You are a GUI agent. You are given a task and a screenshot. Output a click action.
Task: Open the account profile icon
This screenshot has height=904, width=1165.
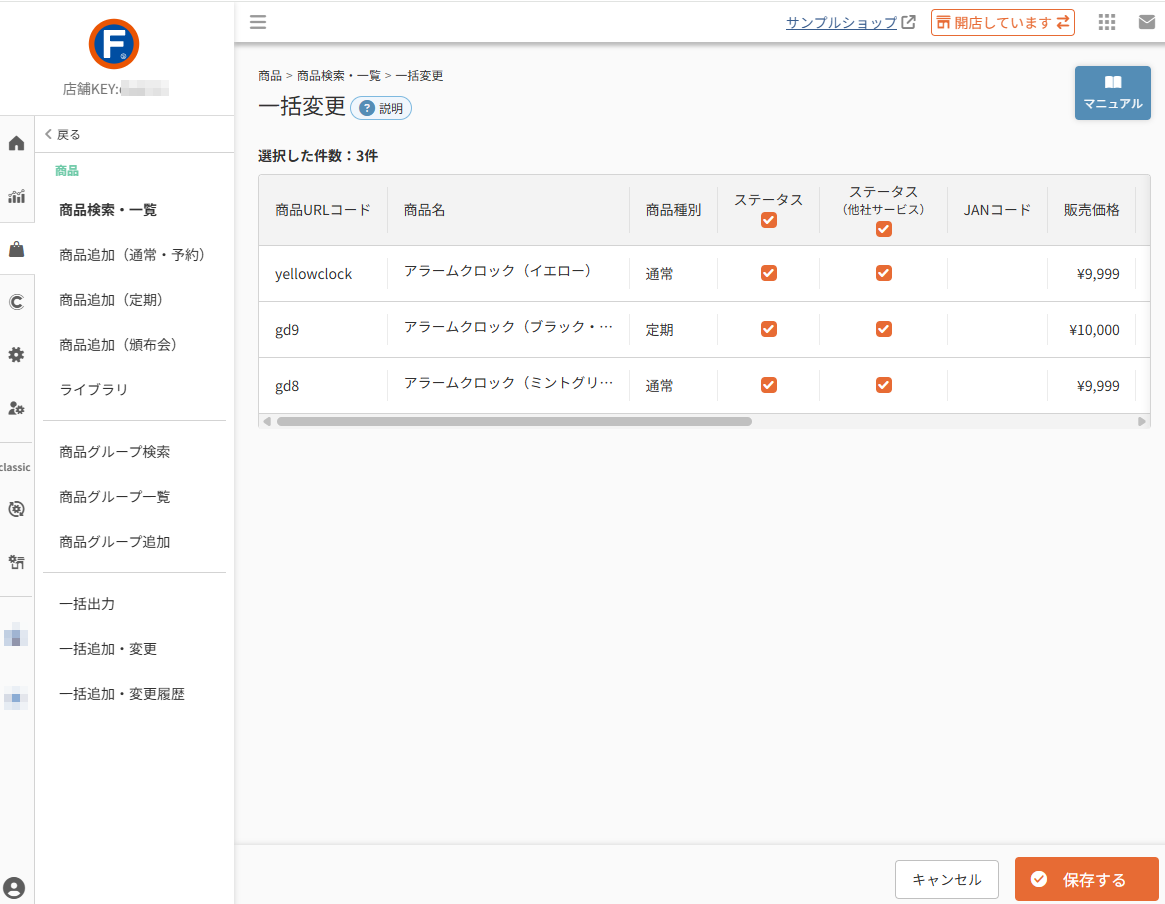click(14, 888)
